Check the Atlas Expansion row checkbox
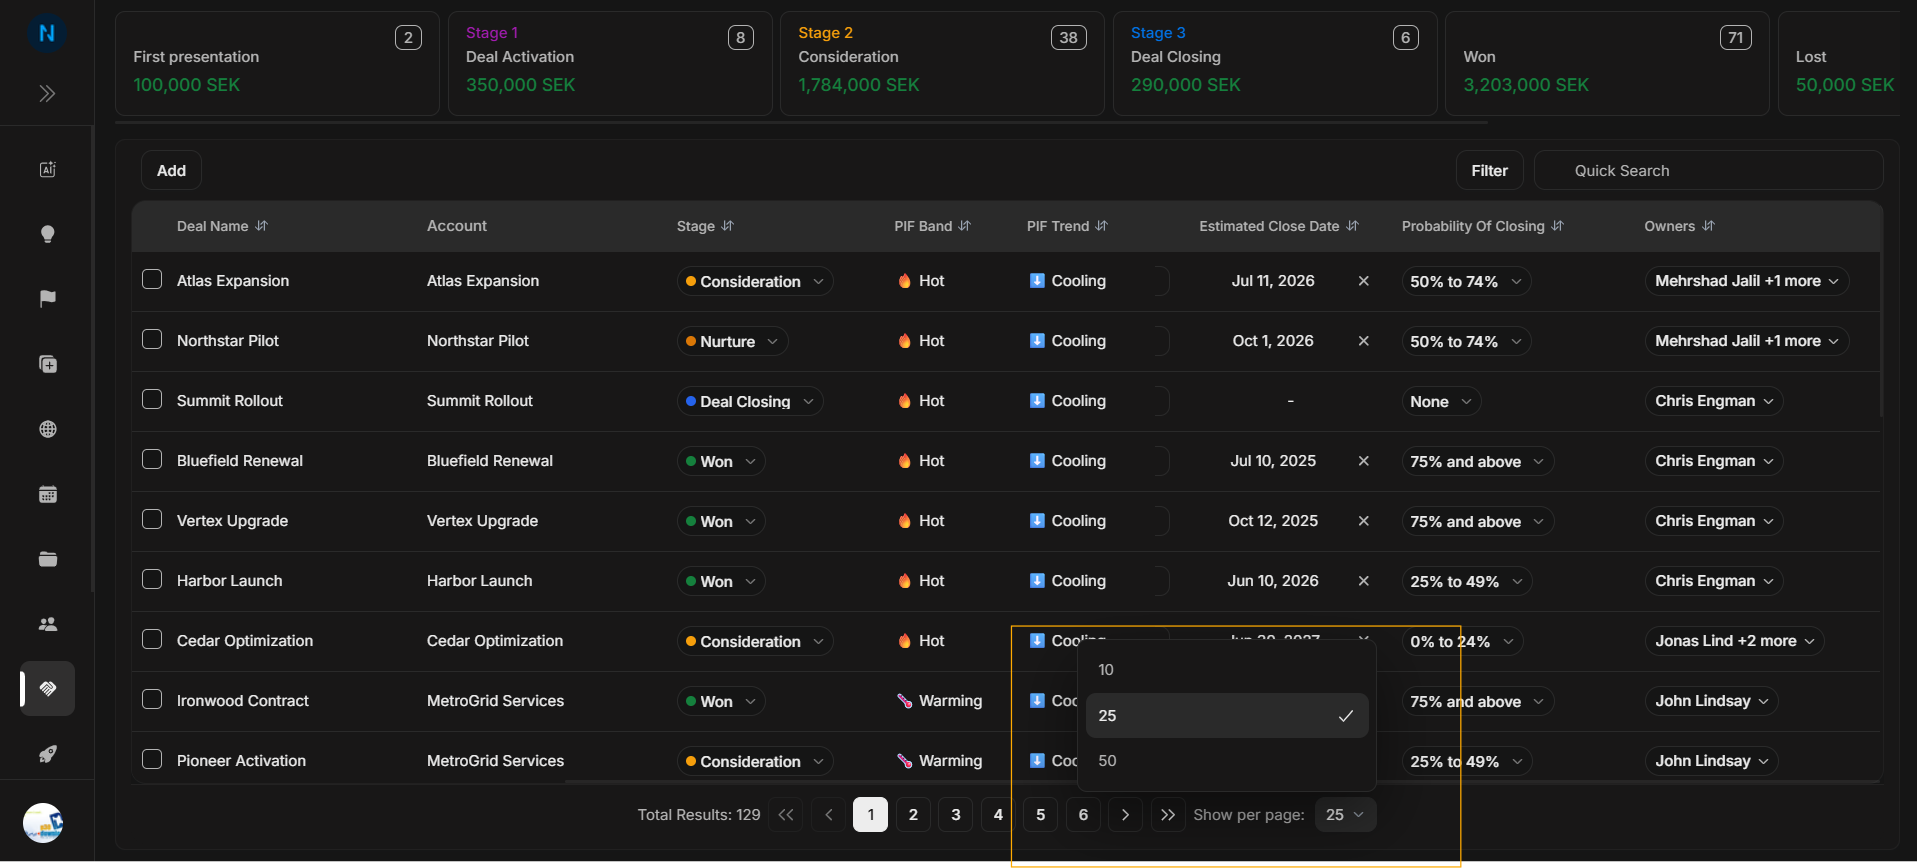 (x=152, y=279)
